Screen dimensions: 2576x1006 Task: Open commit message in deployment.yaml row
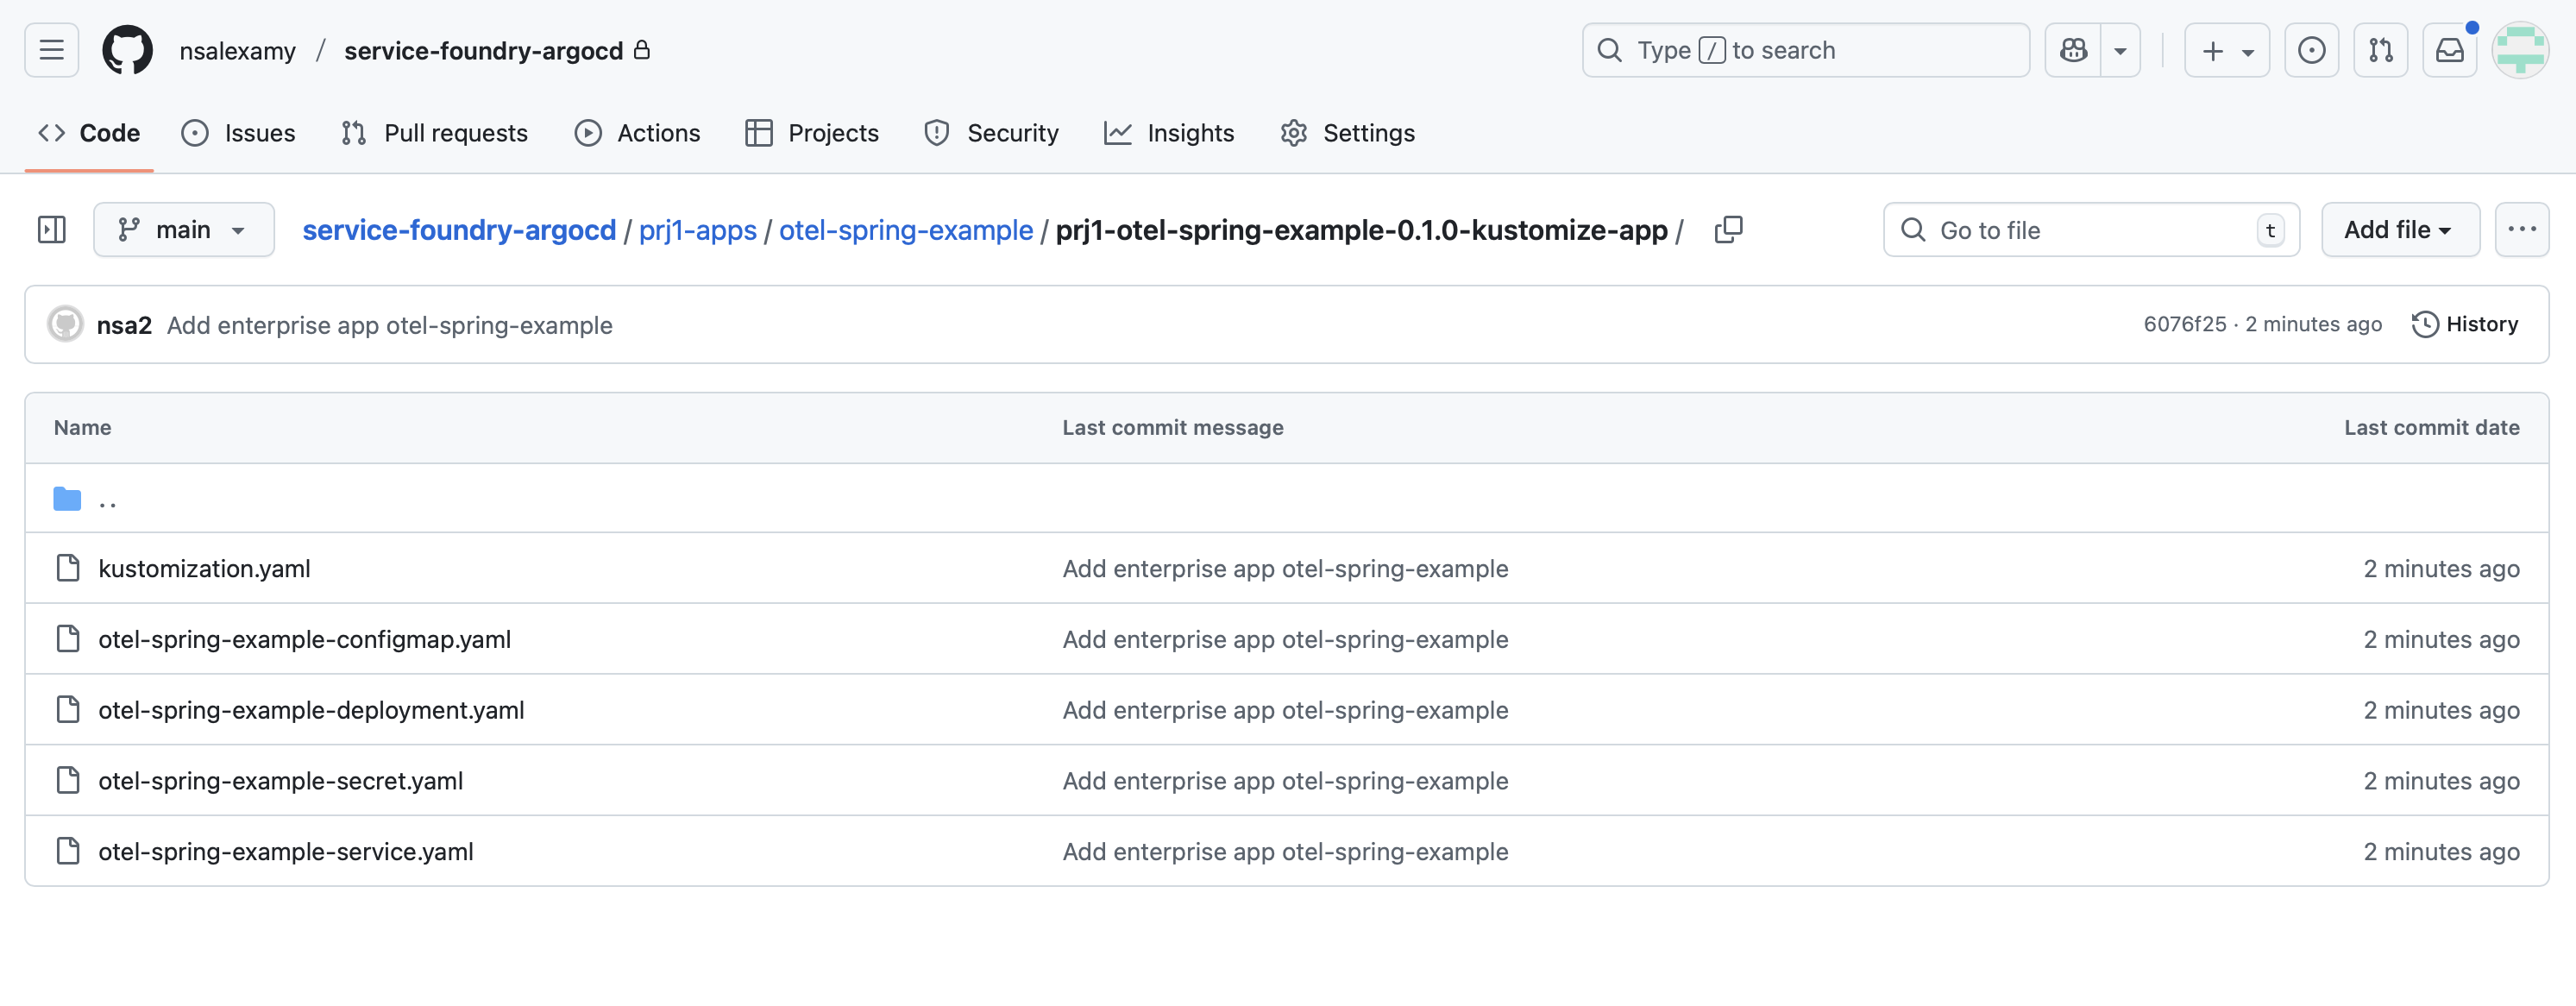coord(1285,710)
